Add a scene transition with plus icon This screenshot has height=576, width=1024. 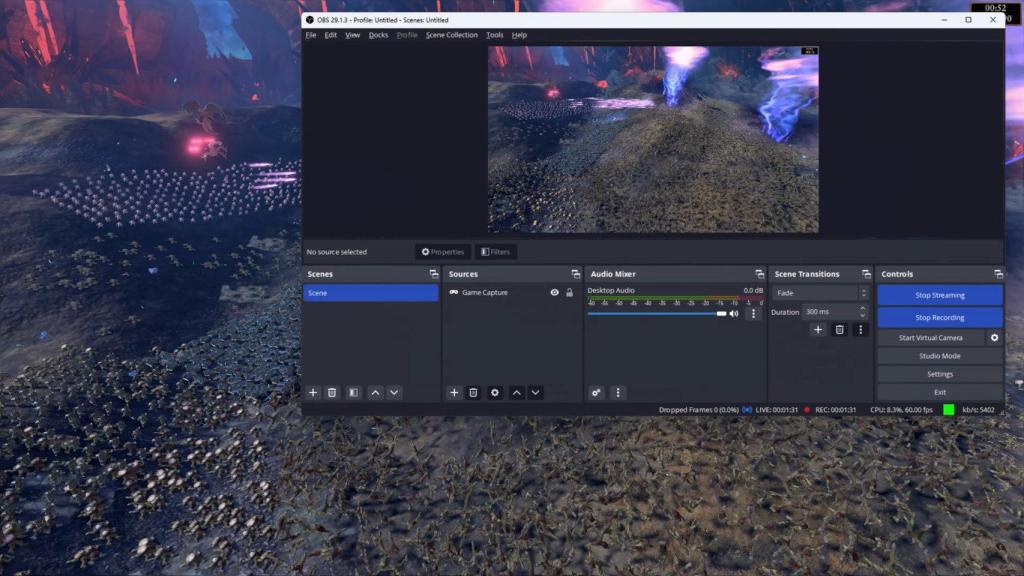point(818,330)
